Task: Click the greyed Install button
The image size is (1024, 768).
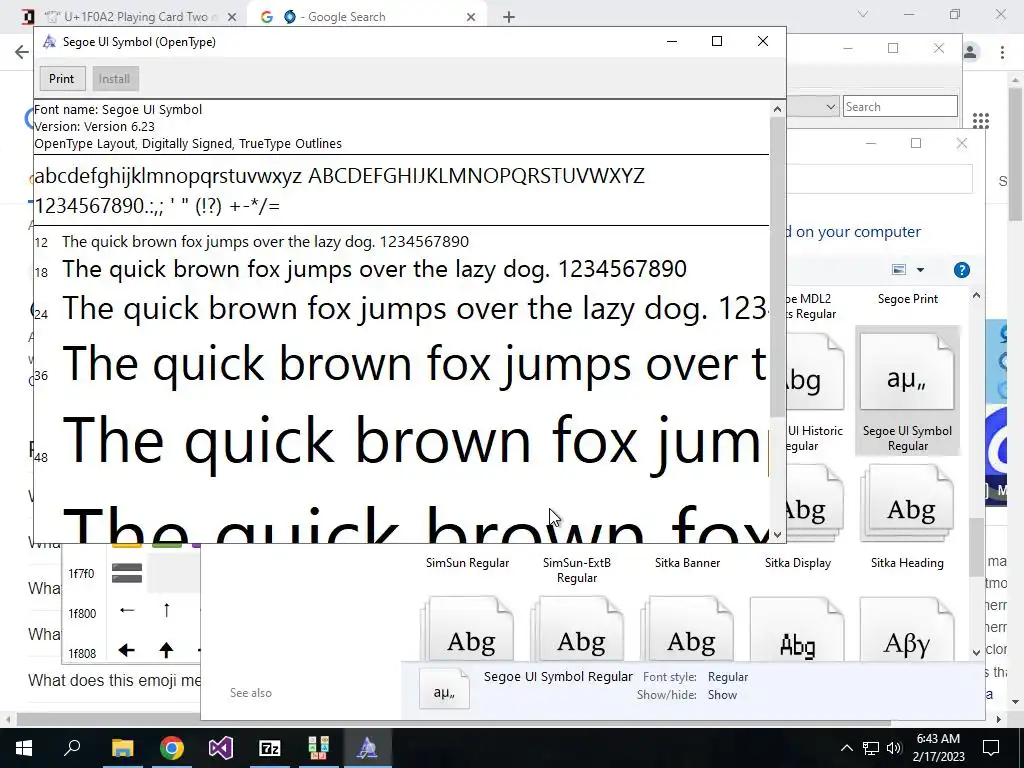Action: coord(114,78)
